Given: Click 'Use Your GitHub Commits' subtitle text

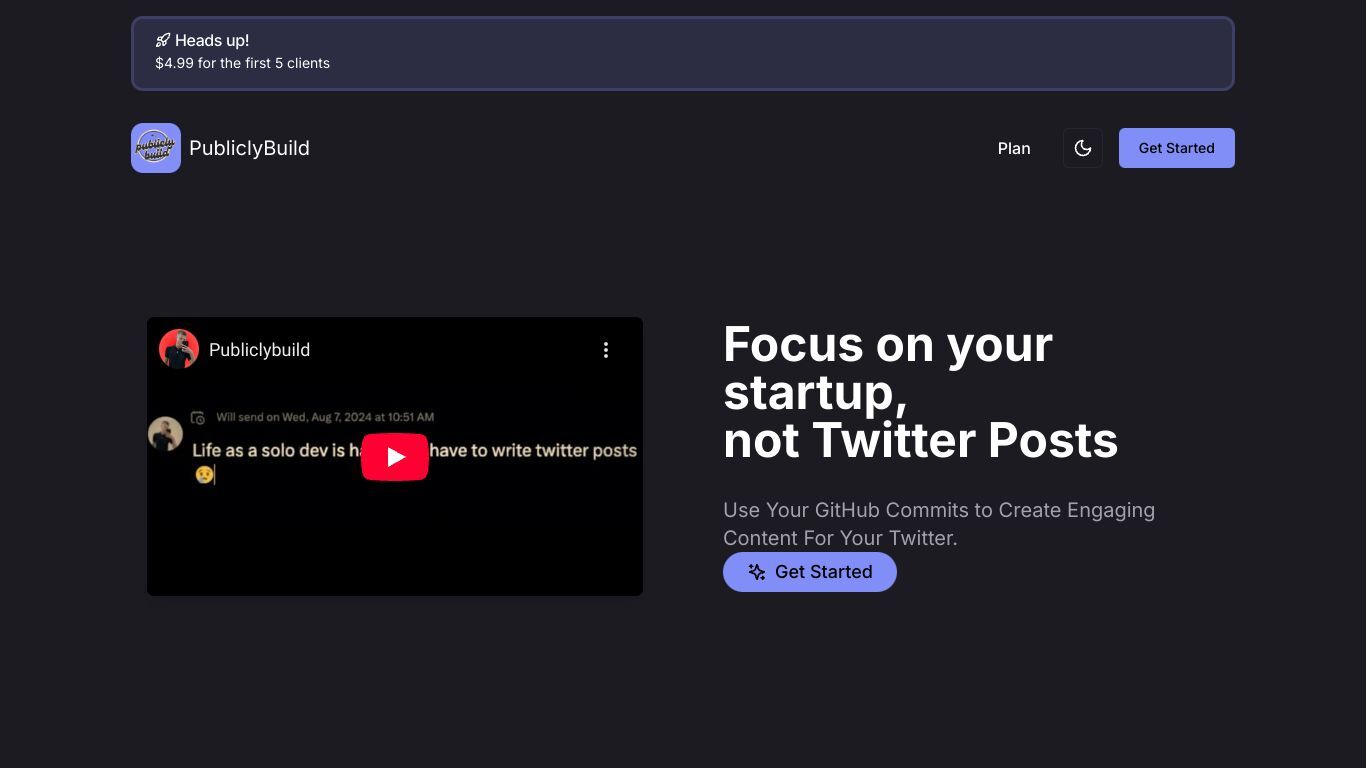Looking at the screenshot, I should click(x=939, y=524).
